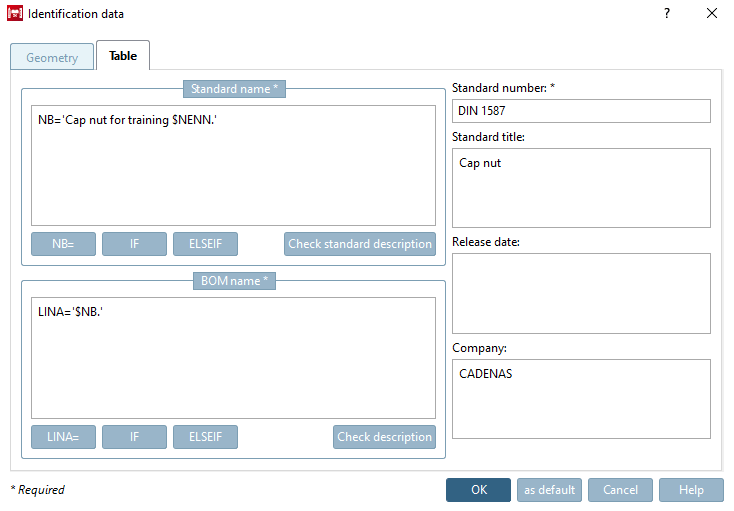Close the Identification data dialog
Image resolution: width=734 pixels, height=511 pixels.
(712, 14)
